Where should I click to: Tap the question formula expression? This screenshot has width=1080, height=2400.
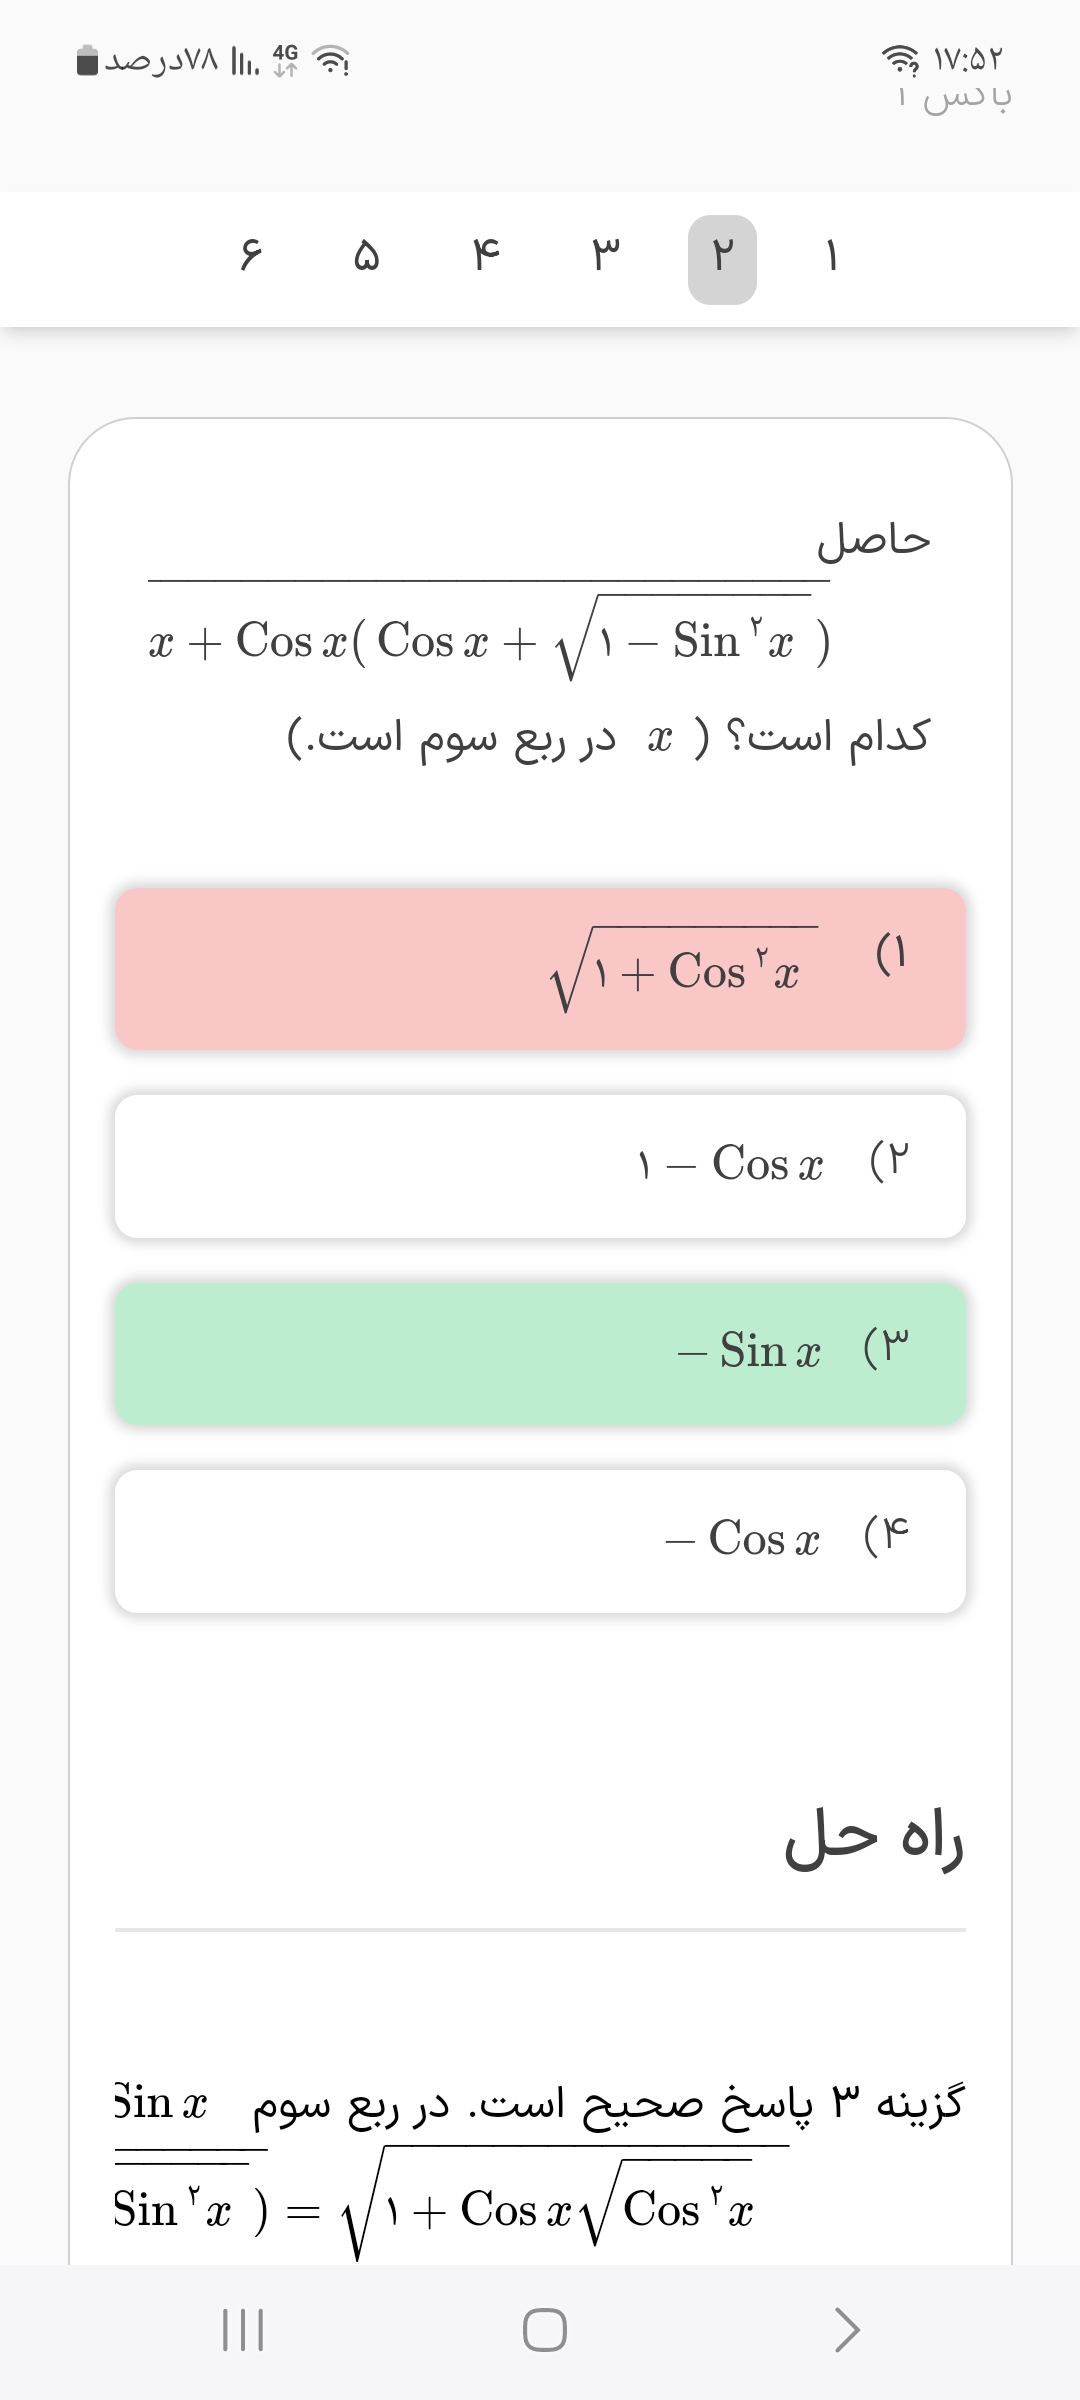pyautogui.click(x=490, y=640)
